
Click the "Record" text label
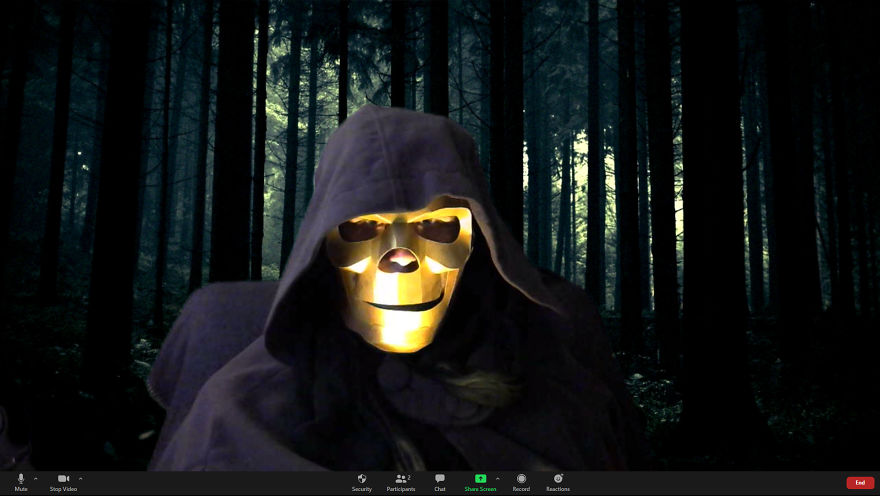[x=521, y=489]
